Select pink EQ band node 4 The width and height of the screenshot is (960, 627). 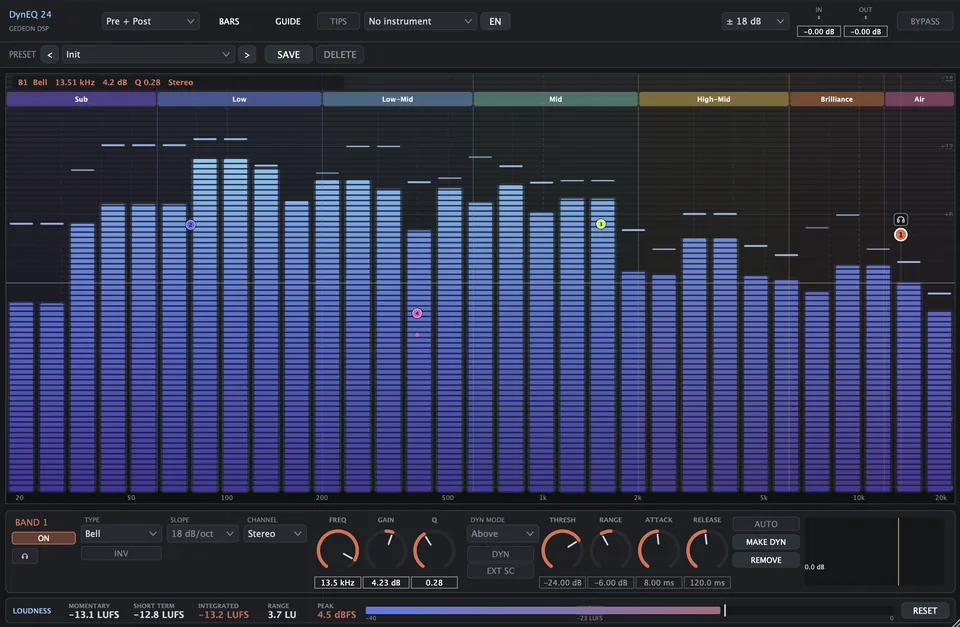[417, 313]
